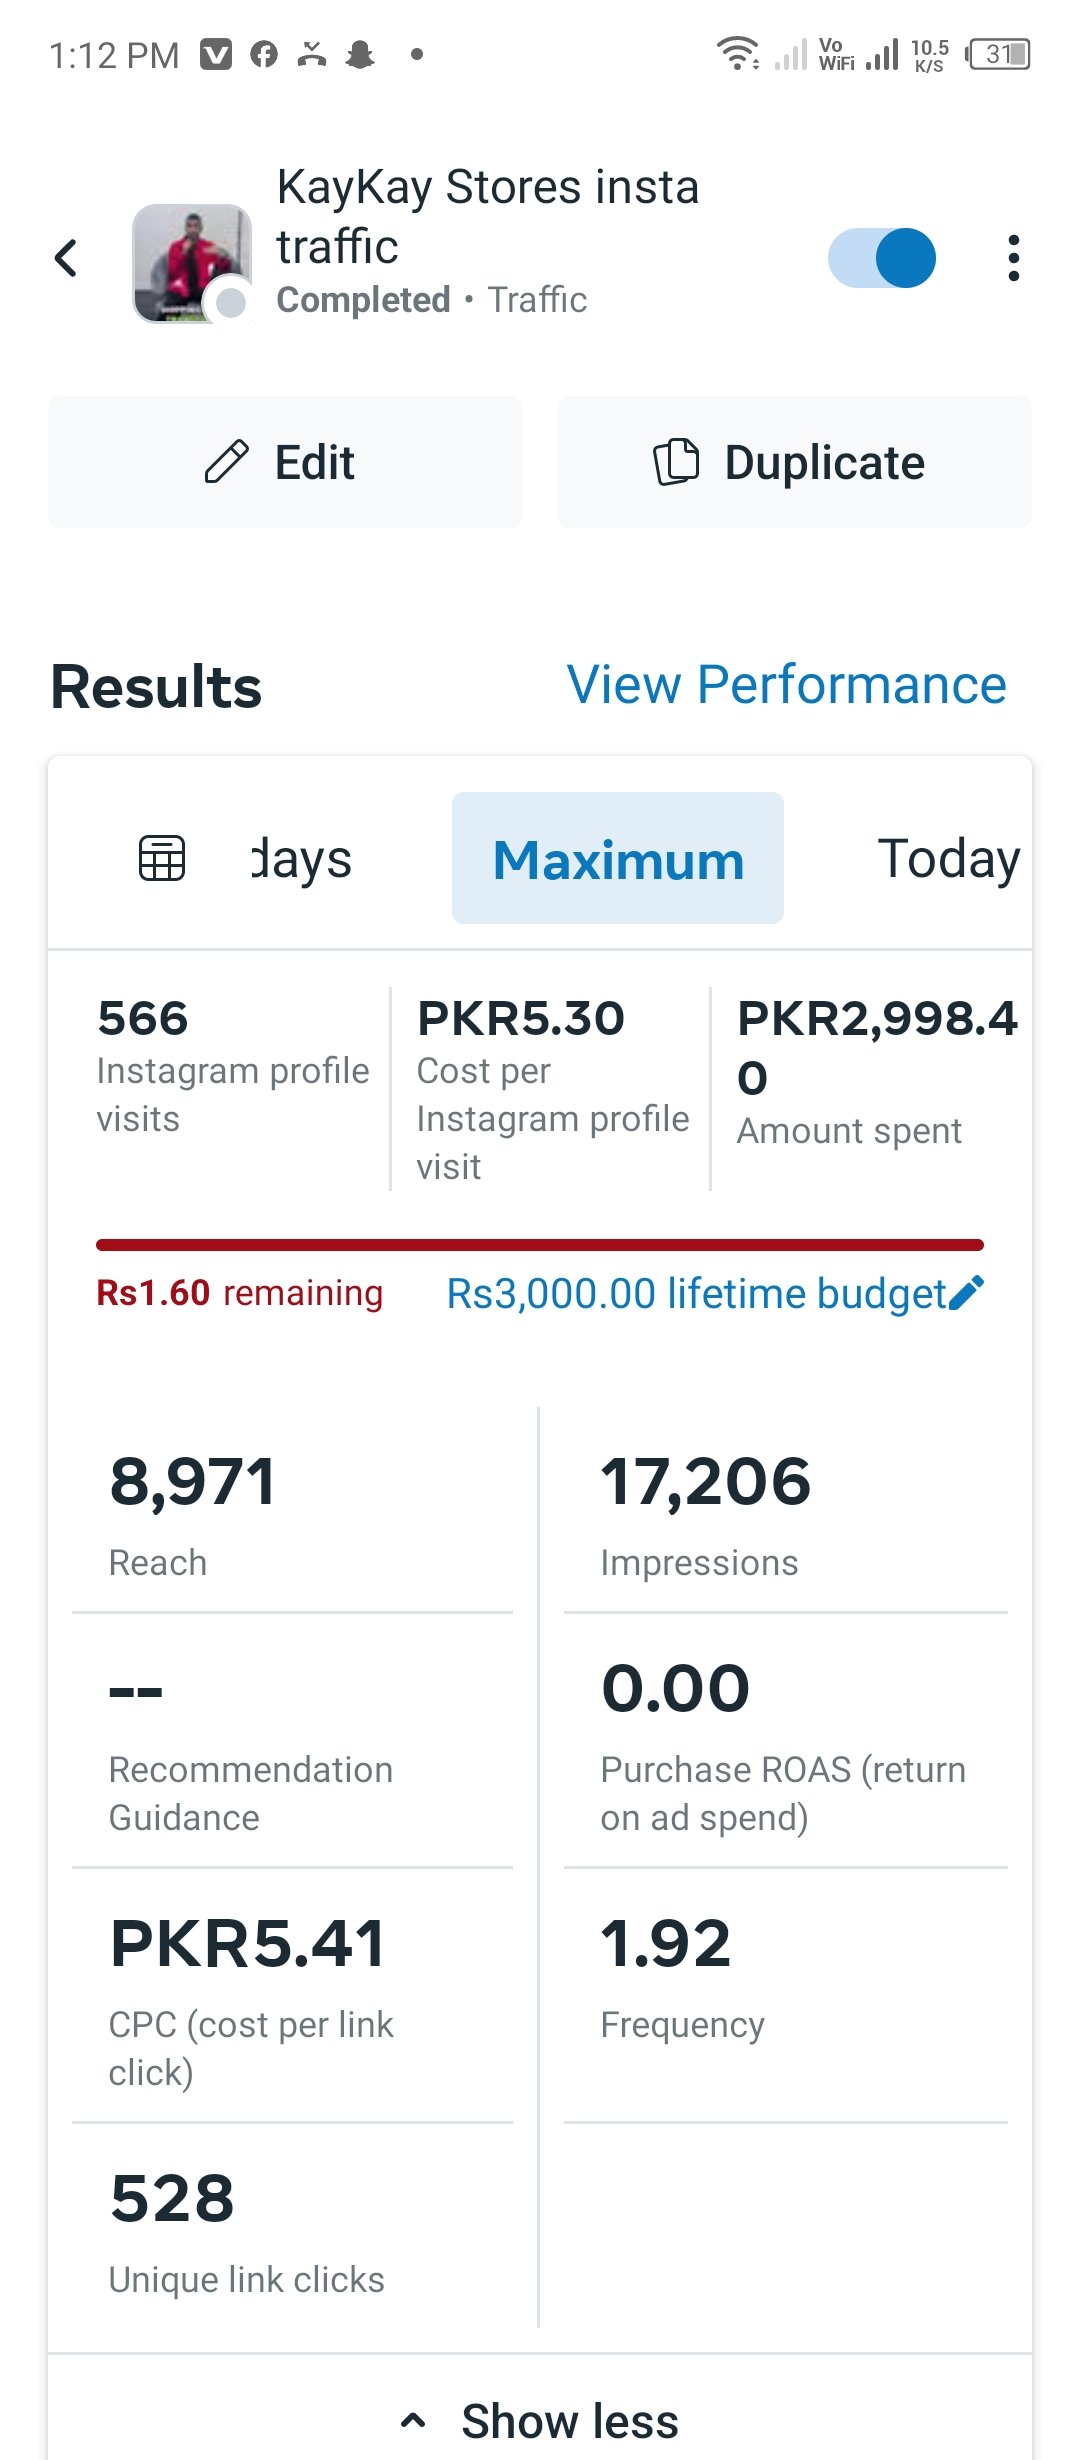
Task: Tap the red budget progress bar
Action: tap(540, 1245)
